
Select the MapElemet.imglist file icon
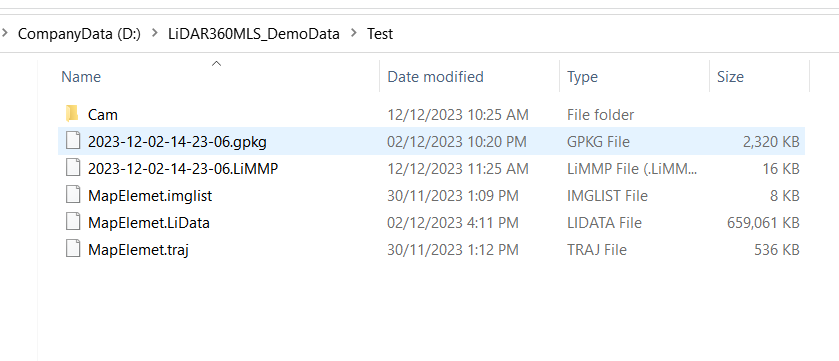click(73, 196)
